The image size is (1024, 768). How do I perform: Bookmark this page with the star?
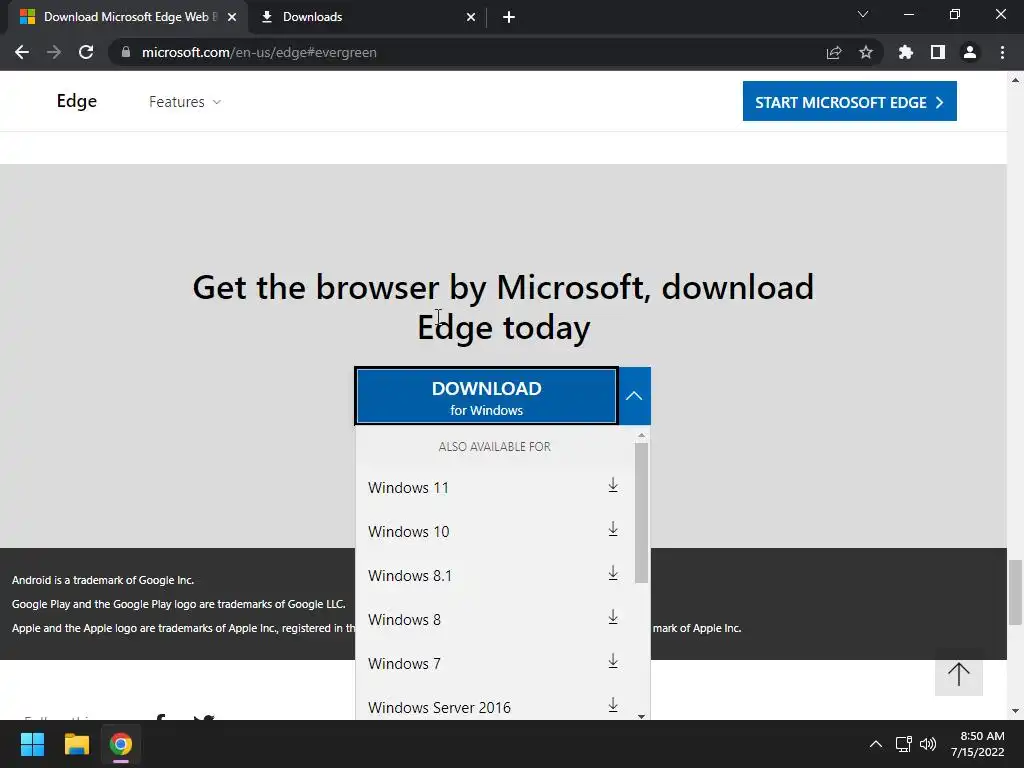pyautogui.click(x=866, y=52)
